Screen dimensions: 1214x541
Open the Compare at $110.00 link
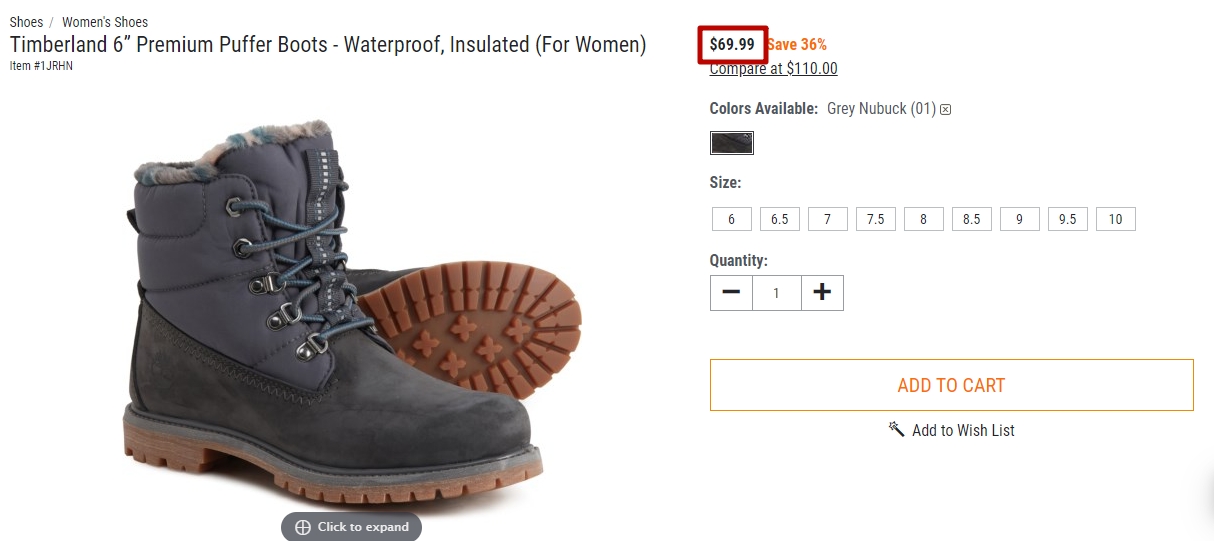tap(774, 69)
